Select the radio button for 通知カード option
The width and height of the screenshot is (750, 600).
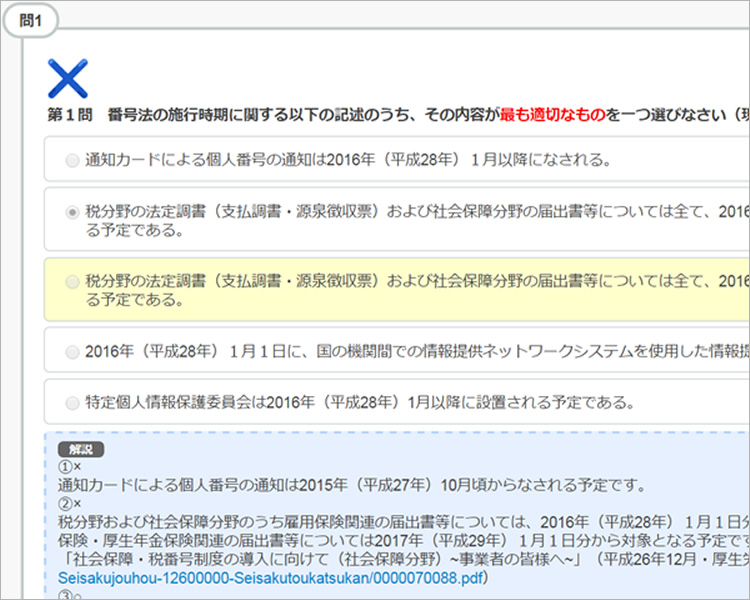[x=72, y=159]
